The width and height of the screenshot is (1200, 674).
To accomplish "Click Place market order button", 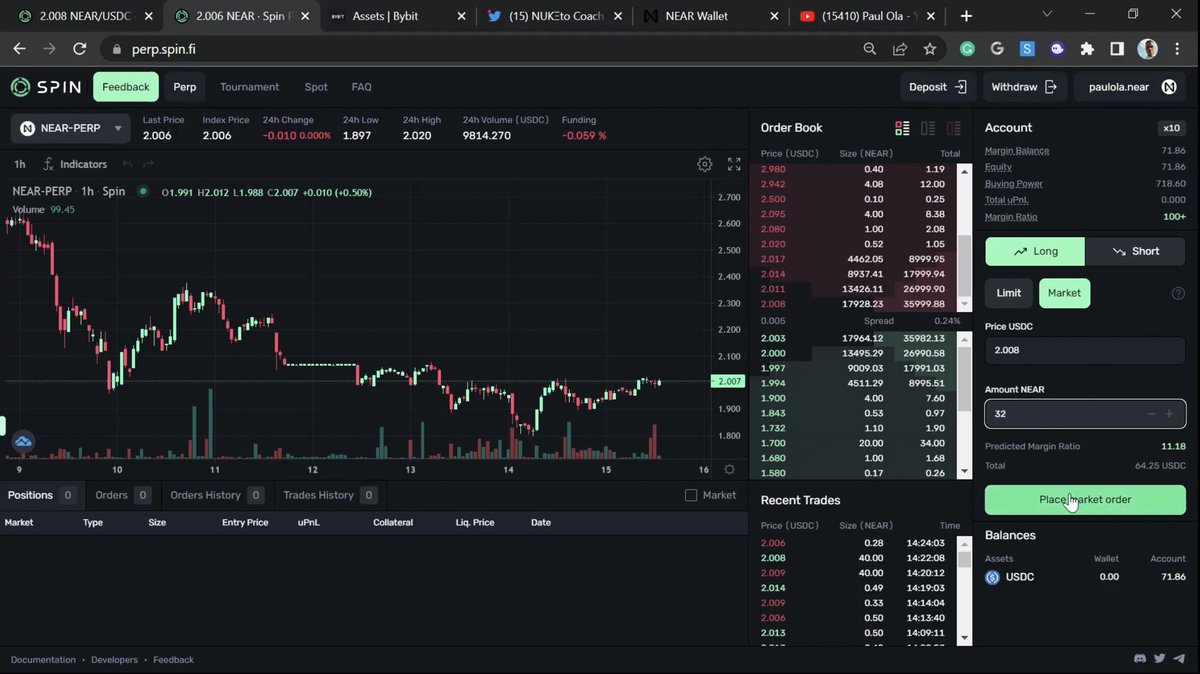I will tap(1085, 500).
